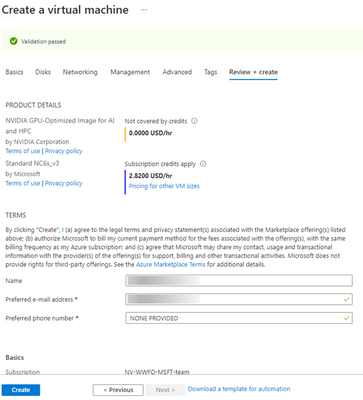The height and width of the screenshot is (400, 363).
Task: Open the Tags tab
Action: (x=211, y=72)
